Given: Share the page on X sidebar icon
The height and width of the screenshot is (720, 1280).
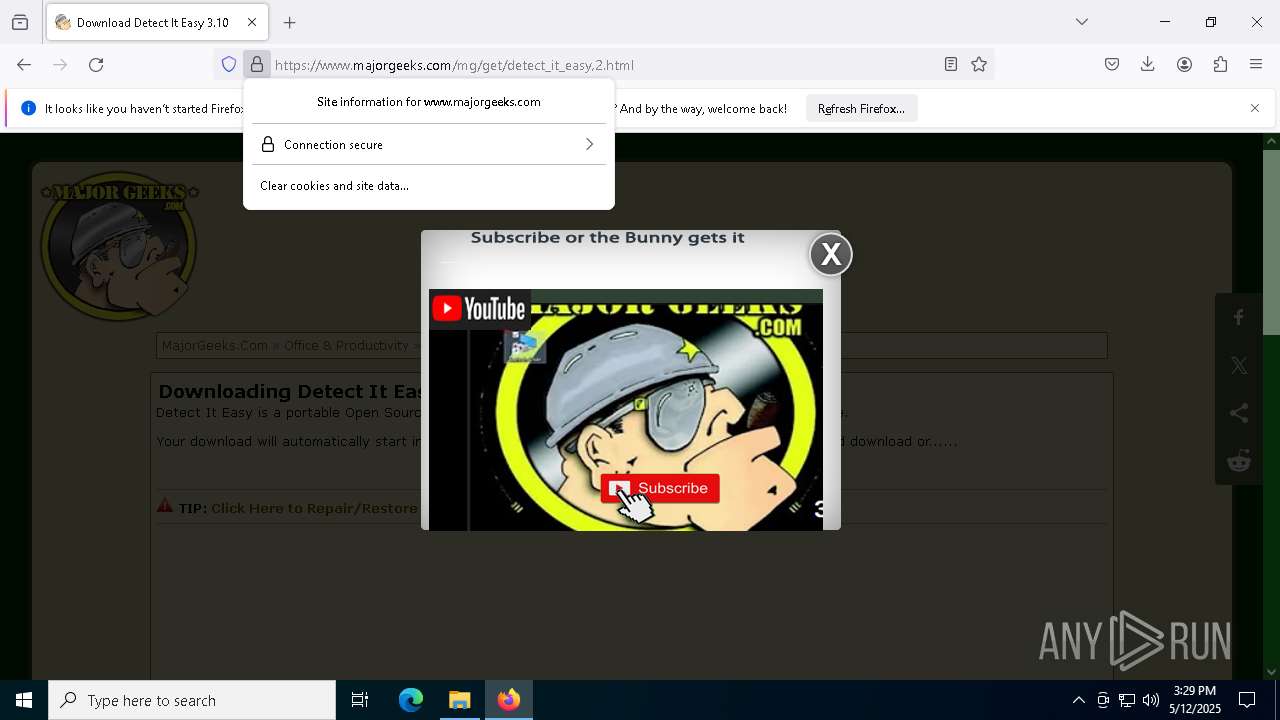Looking at the screenshot, I should (x=1239, y=366).
